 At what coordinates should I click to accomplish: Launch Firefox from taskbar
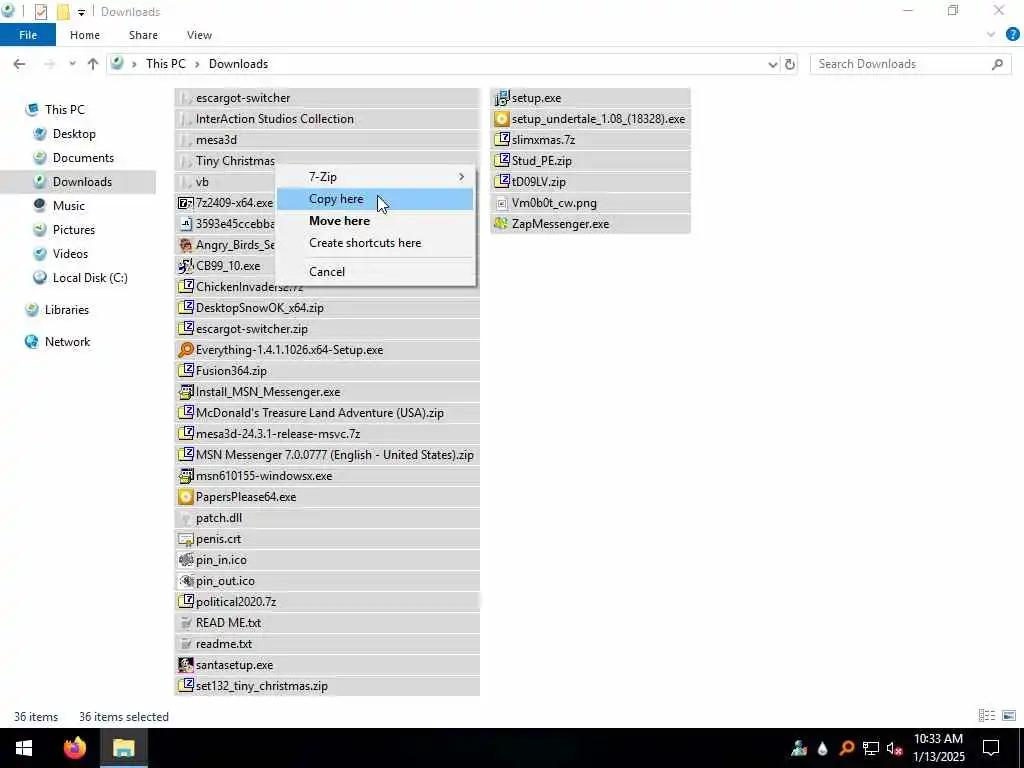pos(74,748)
